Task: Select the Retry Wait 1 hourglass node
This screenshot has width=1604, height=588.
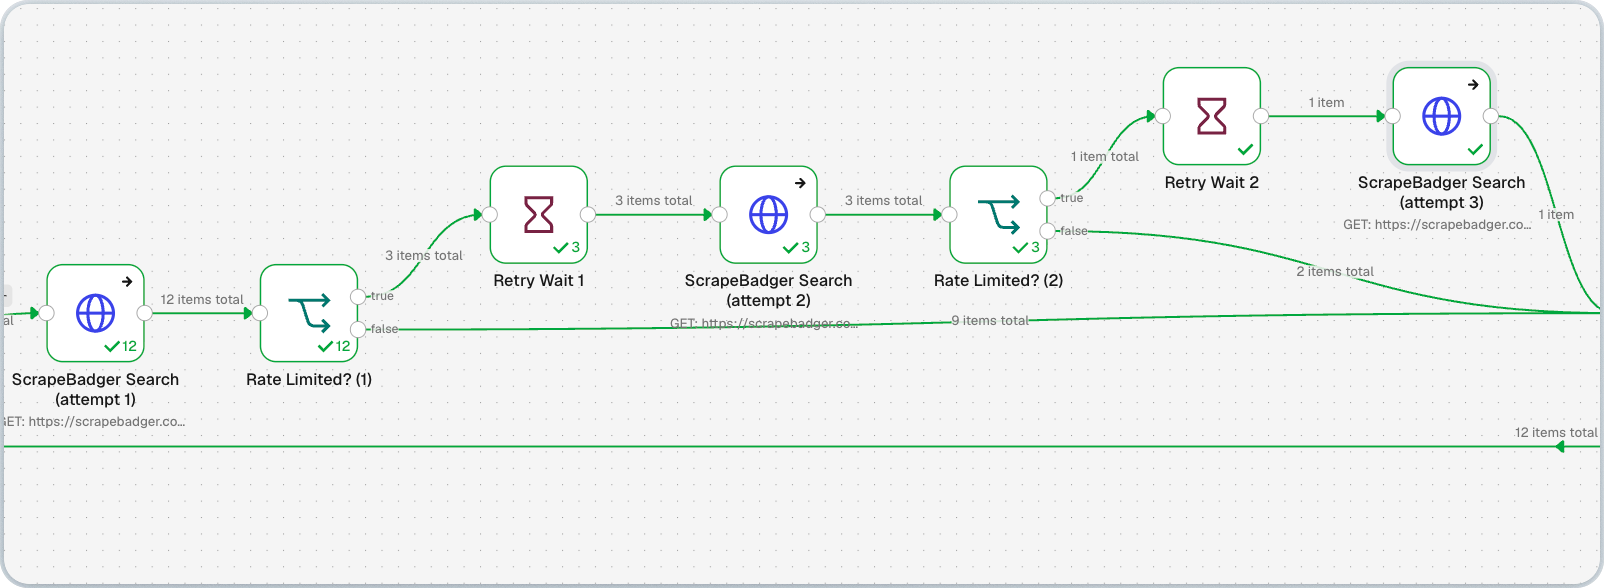Action: point(539,215)
